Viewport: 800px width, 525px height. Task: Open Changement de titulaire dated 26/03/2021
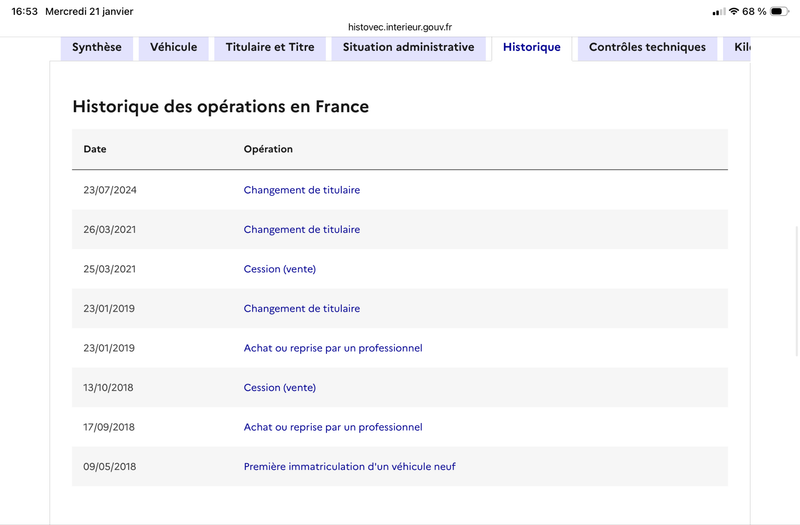302,230
